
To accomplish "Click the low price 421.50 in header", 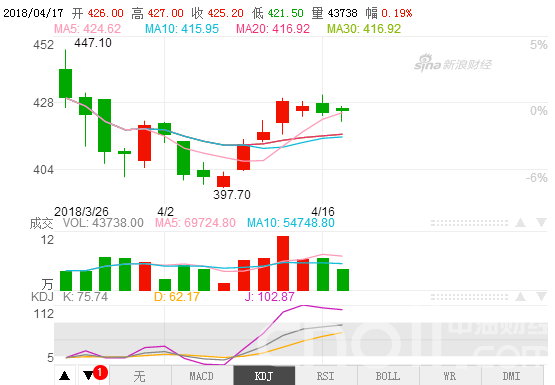I will (x=286, y=13).
